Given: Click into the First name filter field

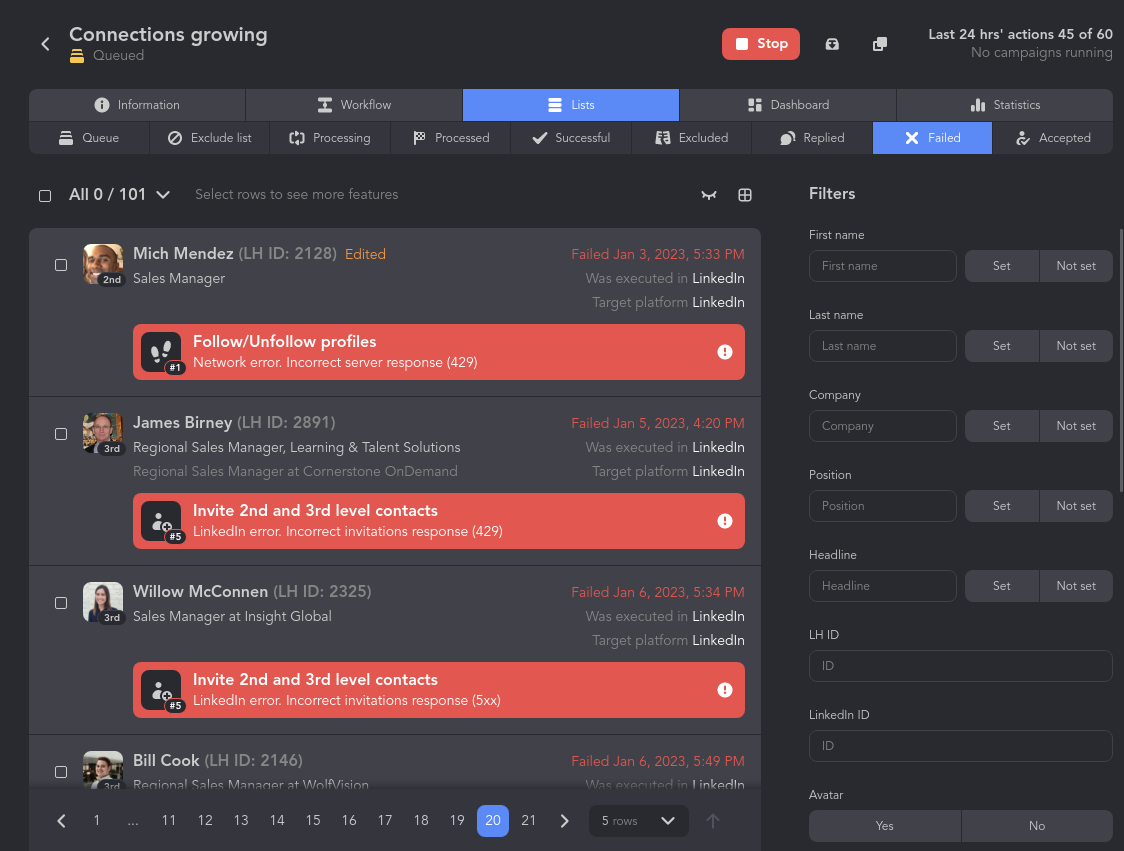Looking at the screenshot, I should [x=882, y=266].
